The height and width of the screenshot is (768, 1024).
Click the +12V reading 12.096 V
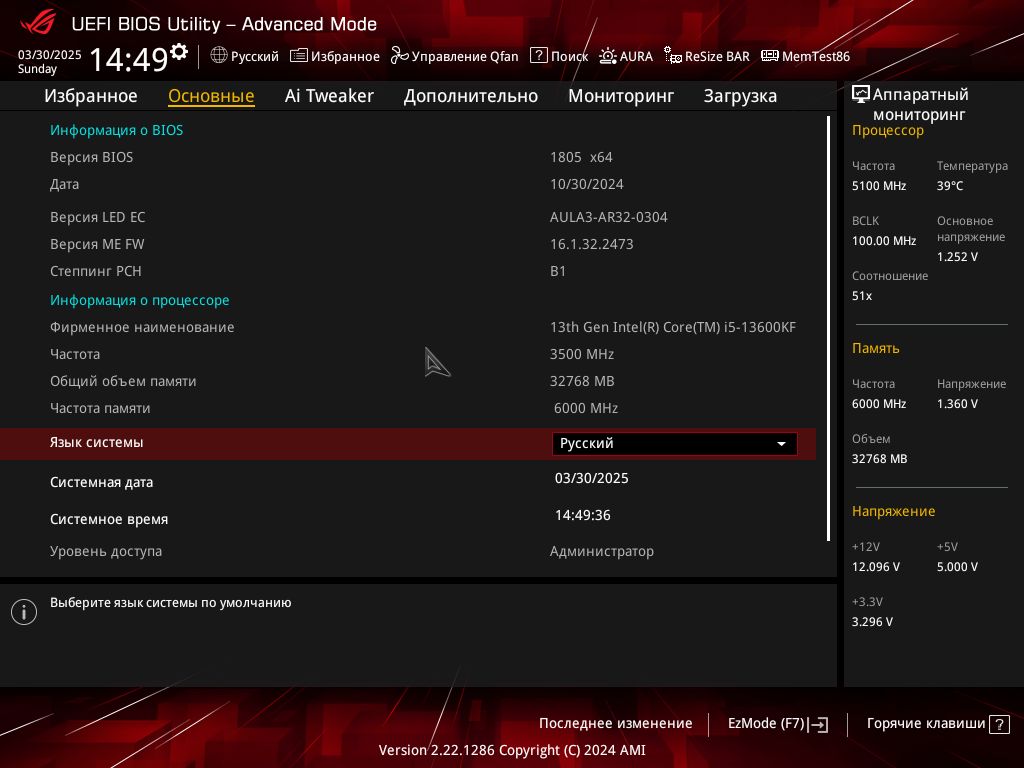[875, 567]
